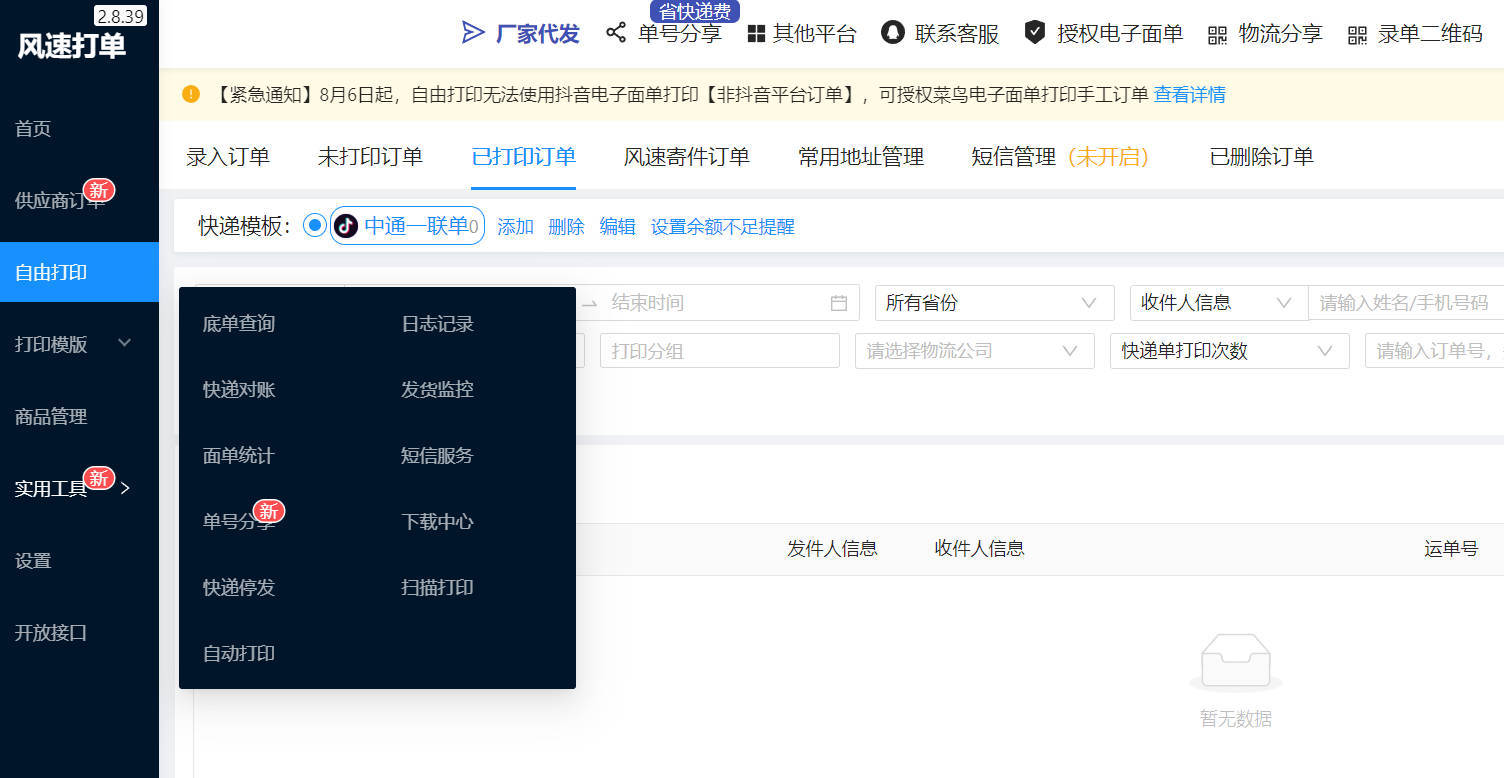Click 底单查询 in the tools menu
The height and width of the screenshot is (778, 1504).
tap(239, 324)
